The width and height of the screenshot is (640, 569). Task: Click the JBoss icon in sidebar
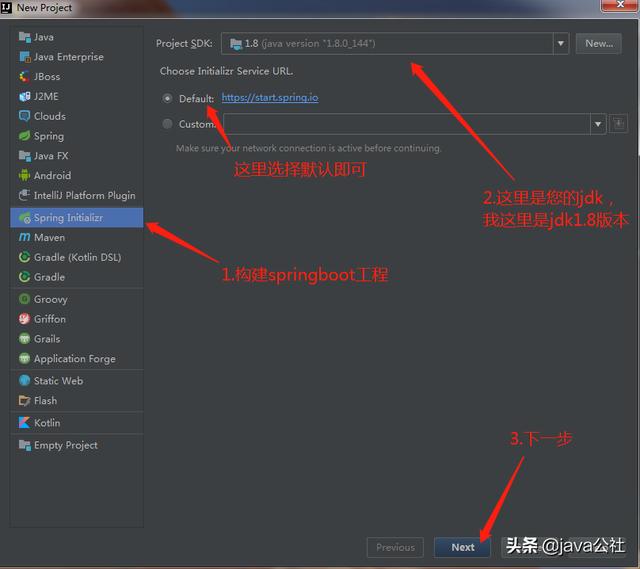pos(24,76)
